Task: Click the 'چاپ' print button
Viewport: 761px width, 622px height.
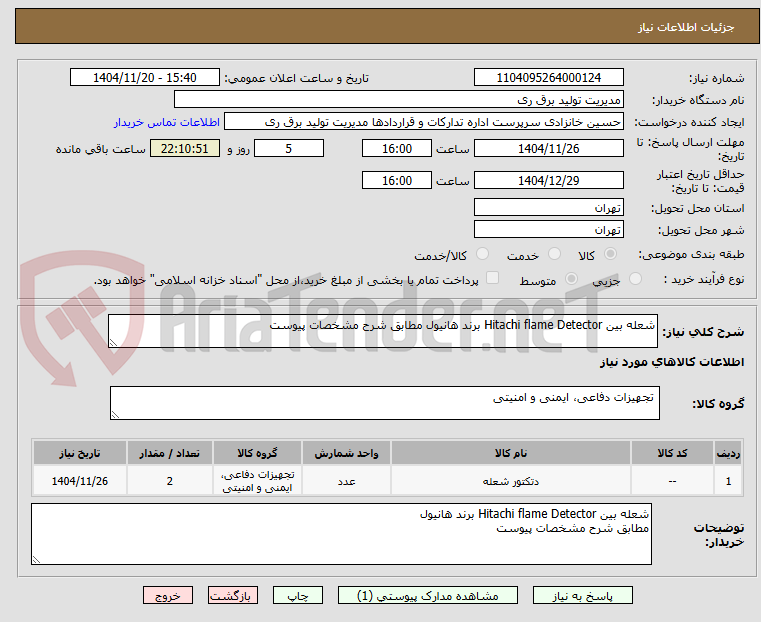Action: (298, 595)
